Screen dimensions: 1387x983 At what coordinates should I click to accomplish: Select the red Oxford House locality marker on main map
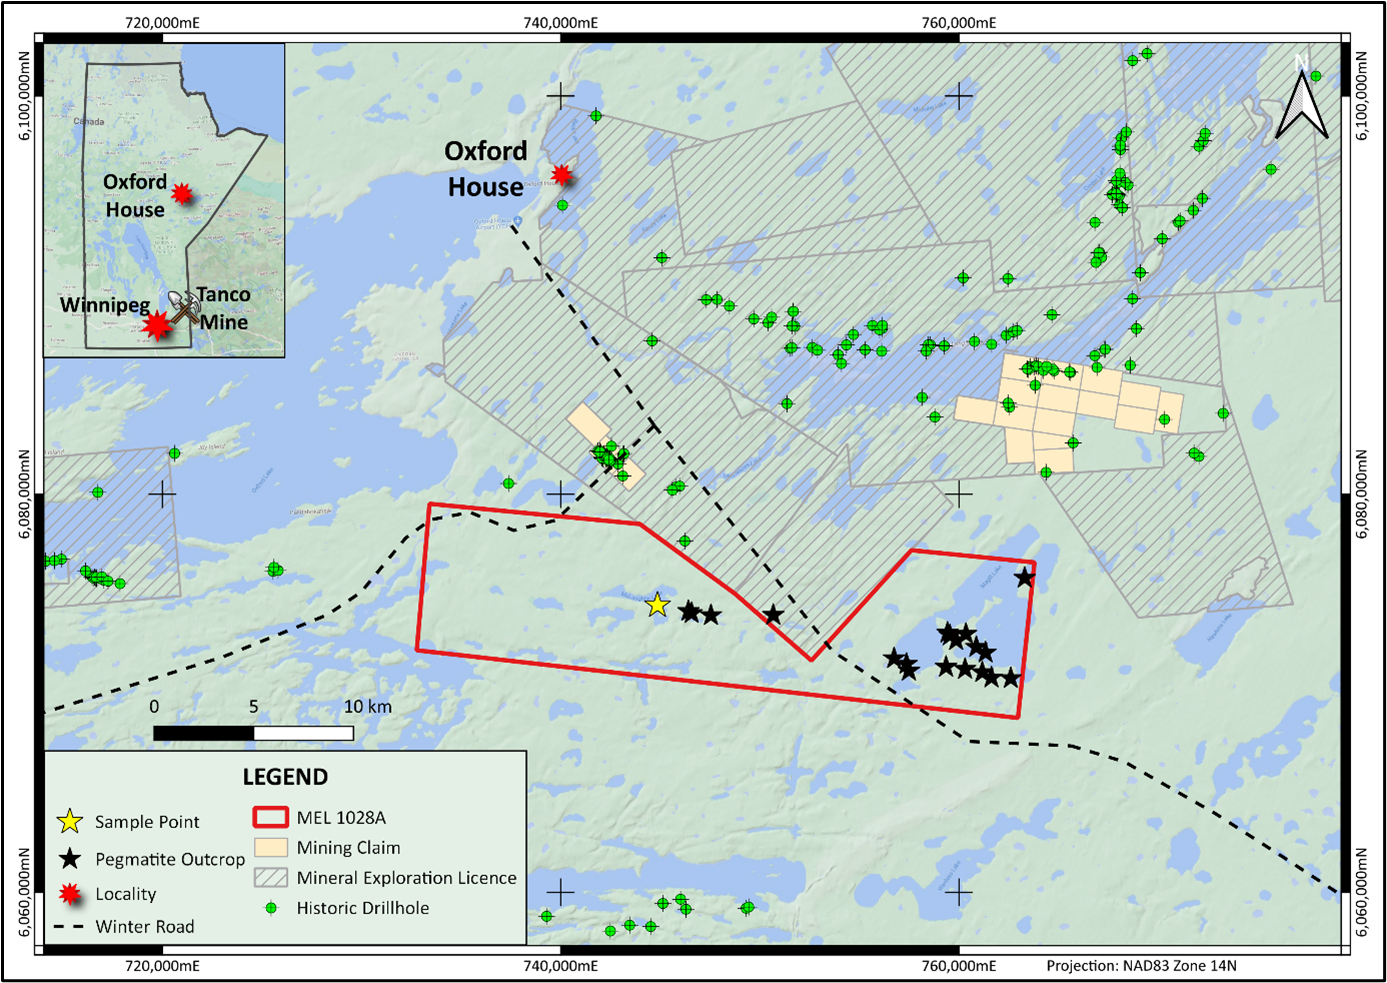tap(562, 175)
